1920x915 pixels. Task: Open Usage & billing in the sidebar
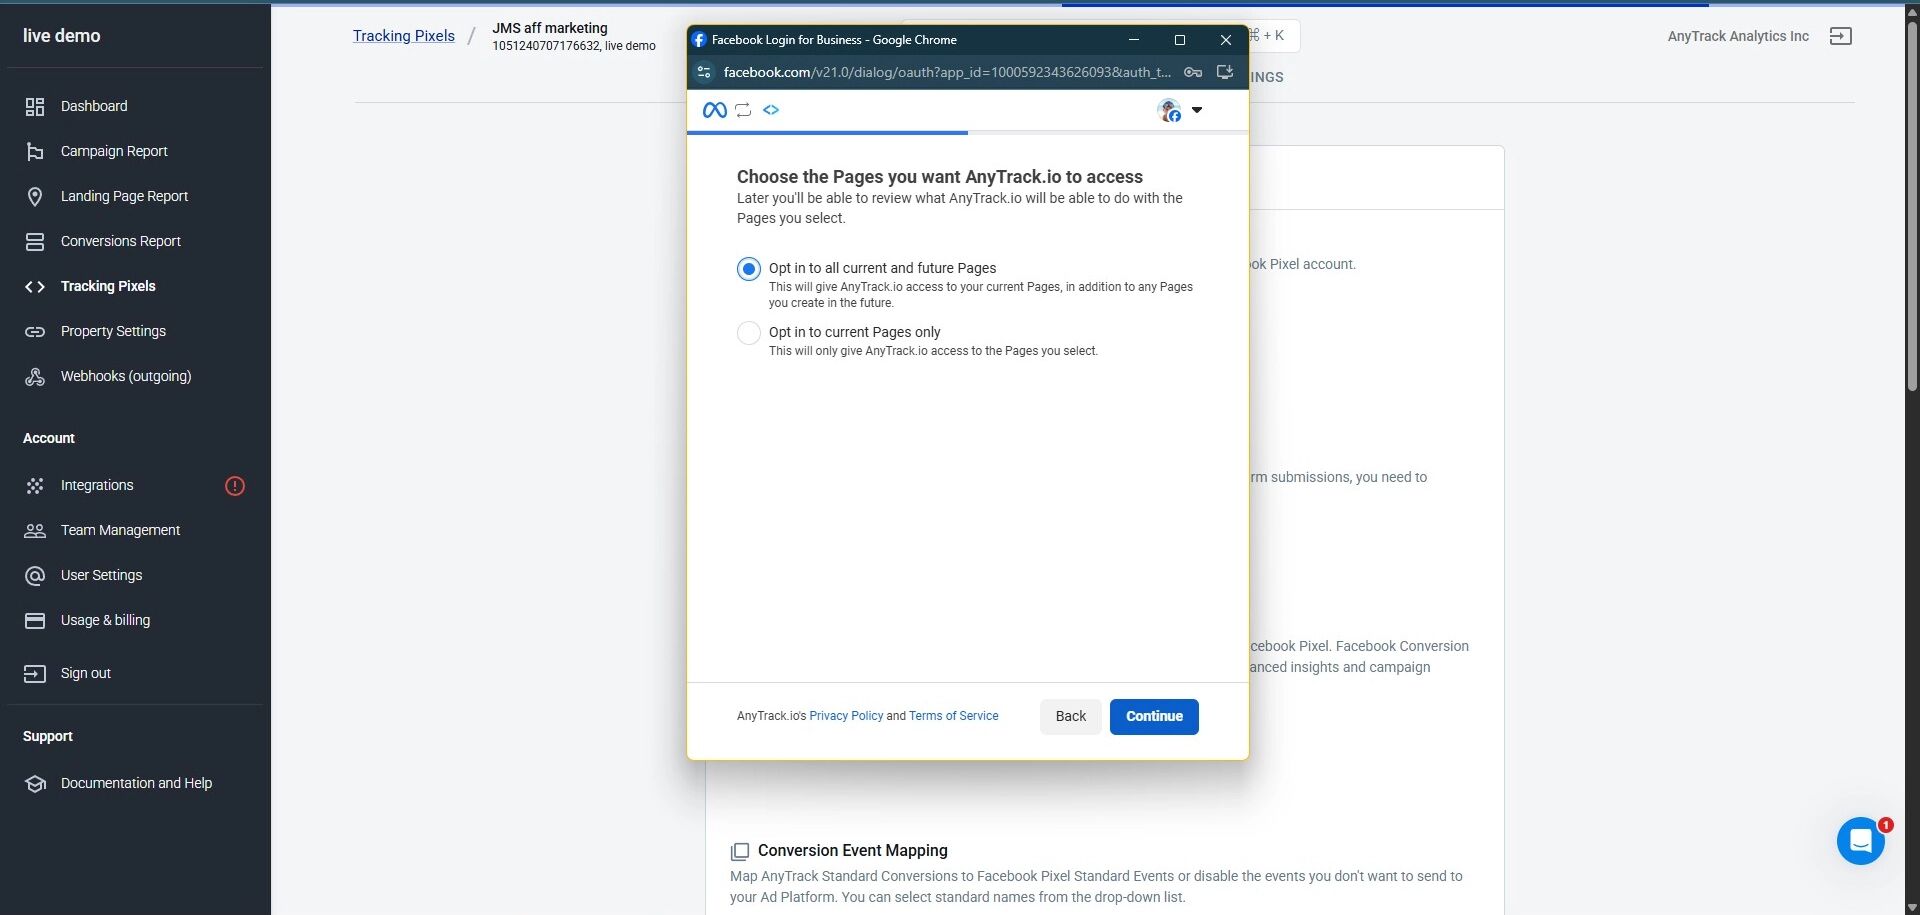pos(105,621)
